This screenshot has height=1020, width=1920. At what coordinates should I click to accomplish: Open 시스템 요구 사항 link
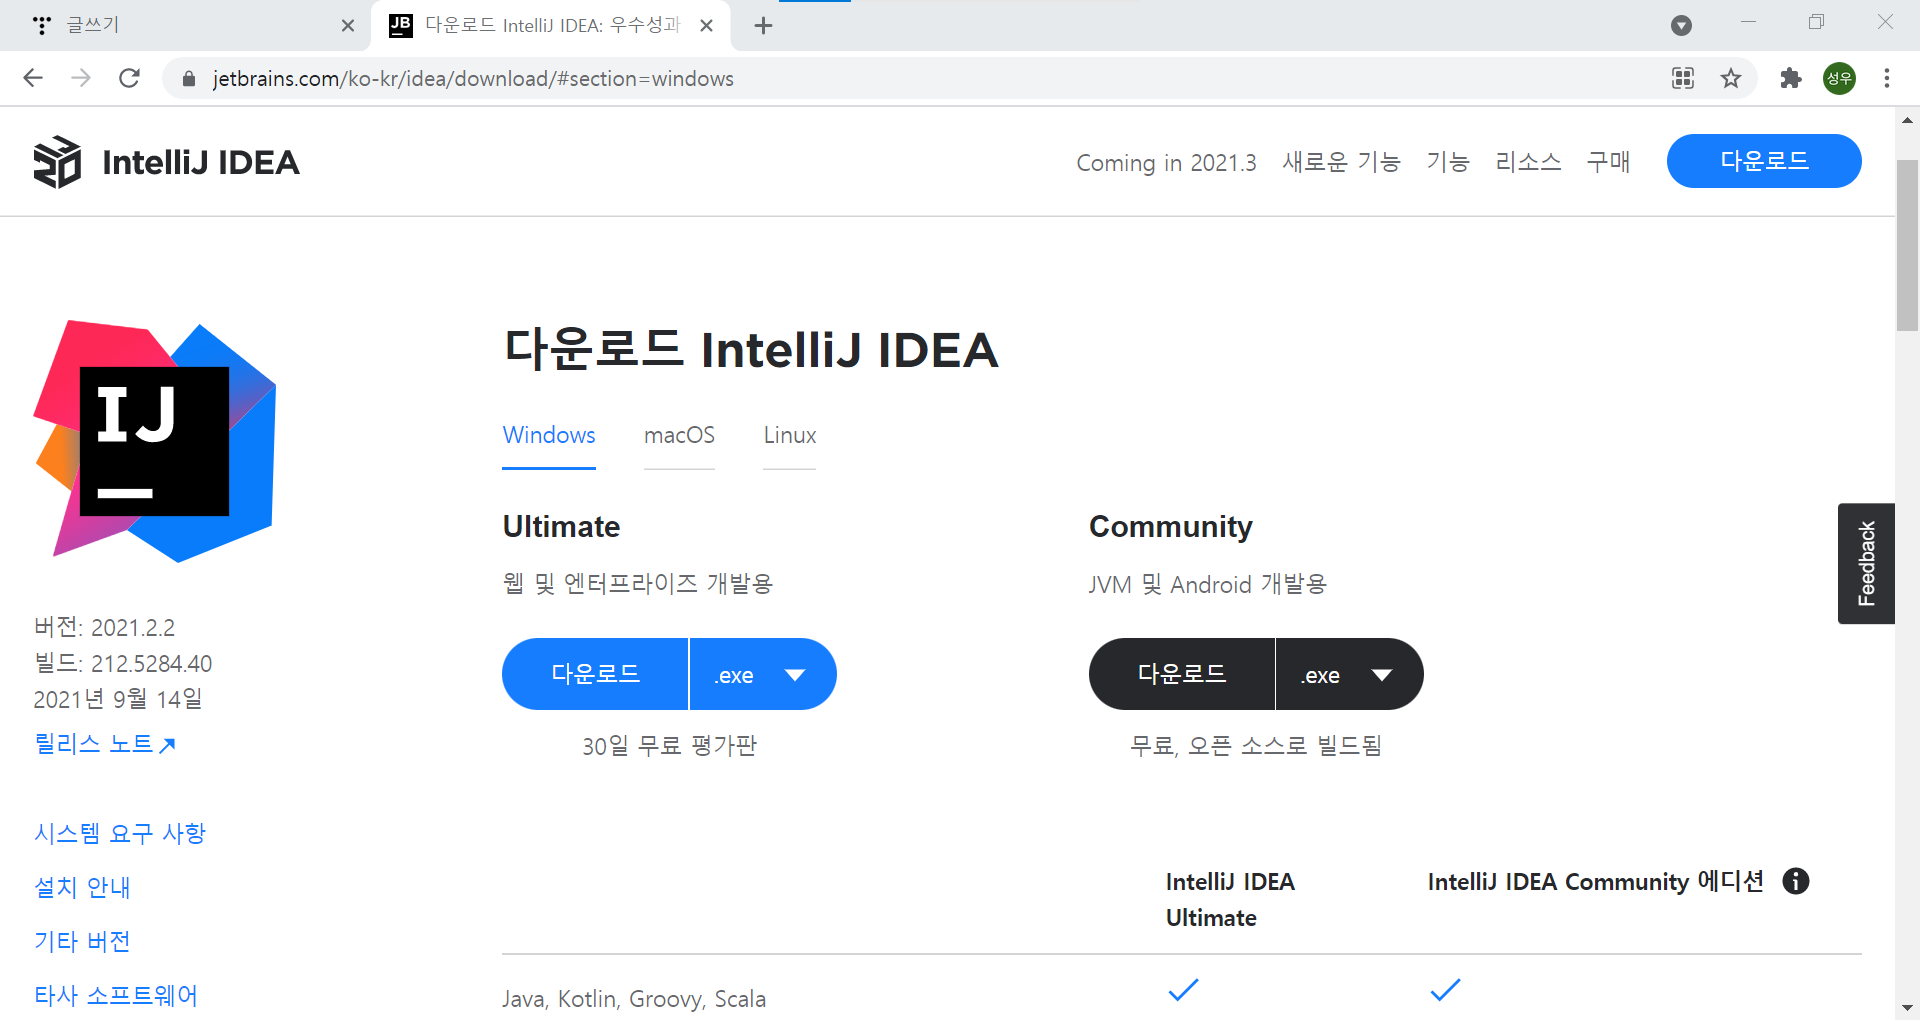tap(120, 833)
